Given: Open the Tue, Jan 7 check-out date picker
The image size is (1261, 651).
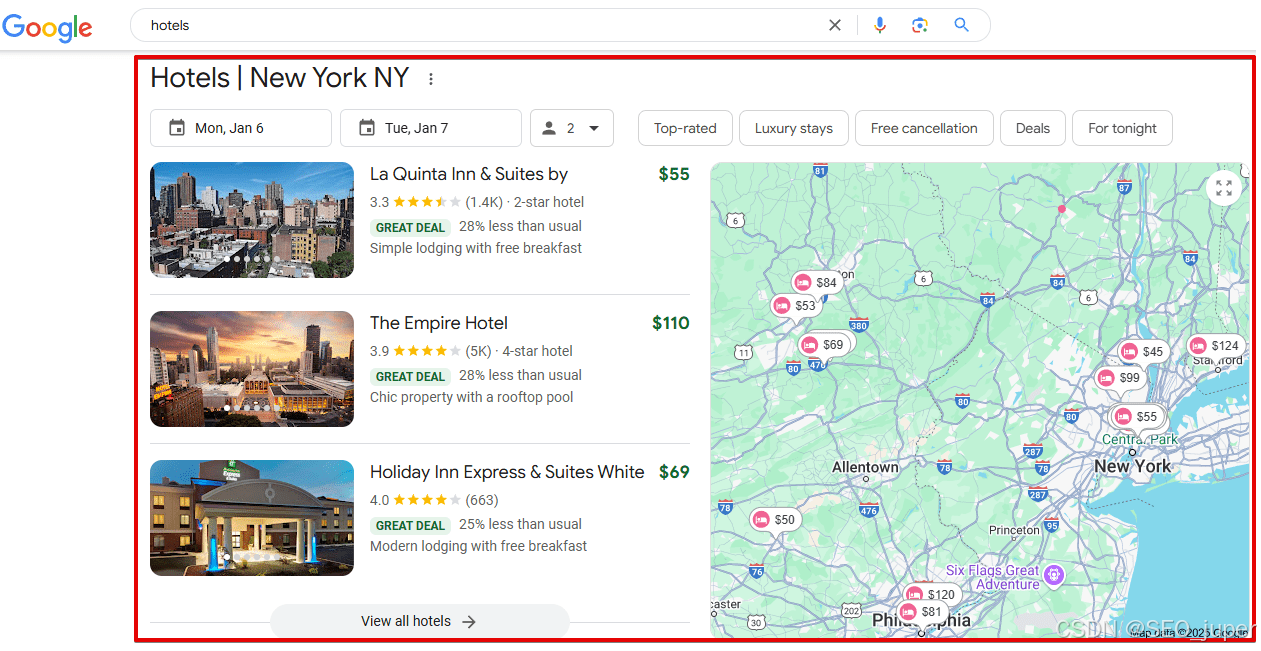Looking at the screenshot, I should 431,128.
